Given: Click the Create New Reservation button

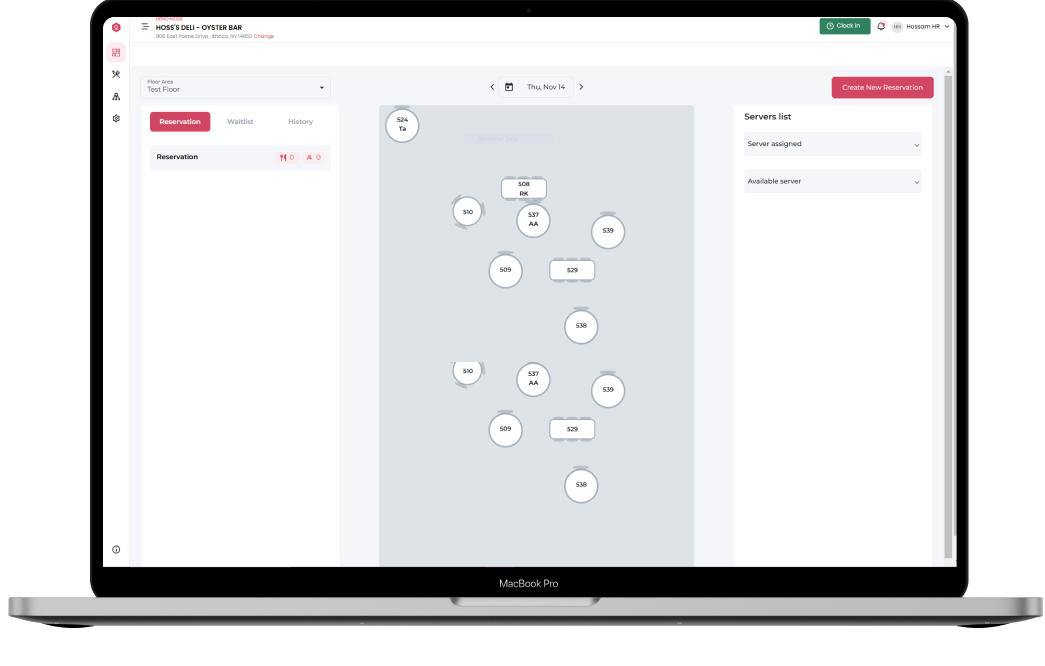Looking at the screenshot, I should (882, 88).
